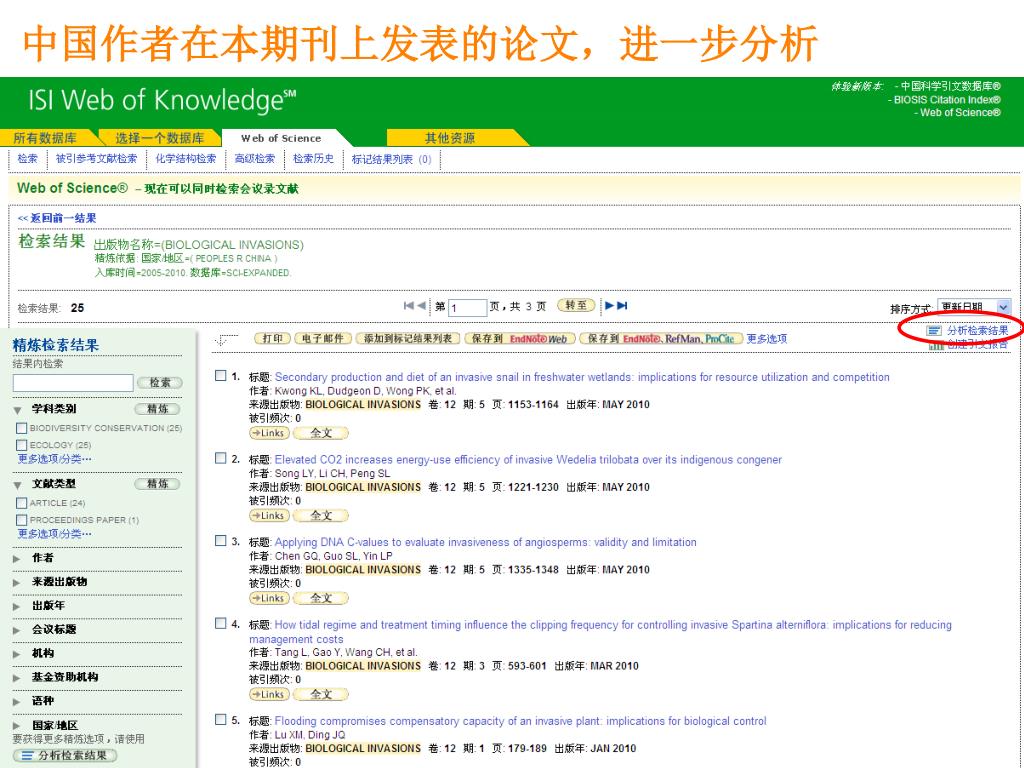
Task: Click 精炼 button for 文献类型
Action: click(157, 484)
